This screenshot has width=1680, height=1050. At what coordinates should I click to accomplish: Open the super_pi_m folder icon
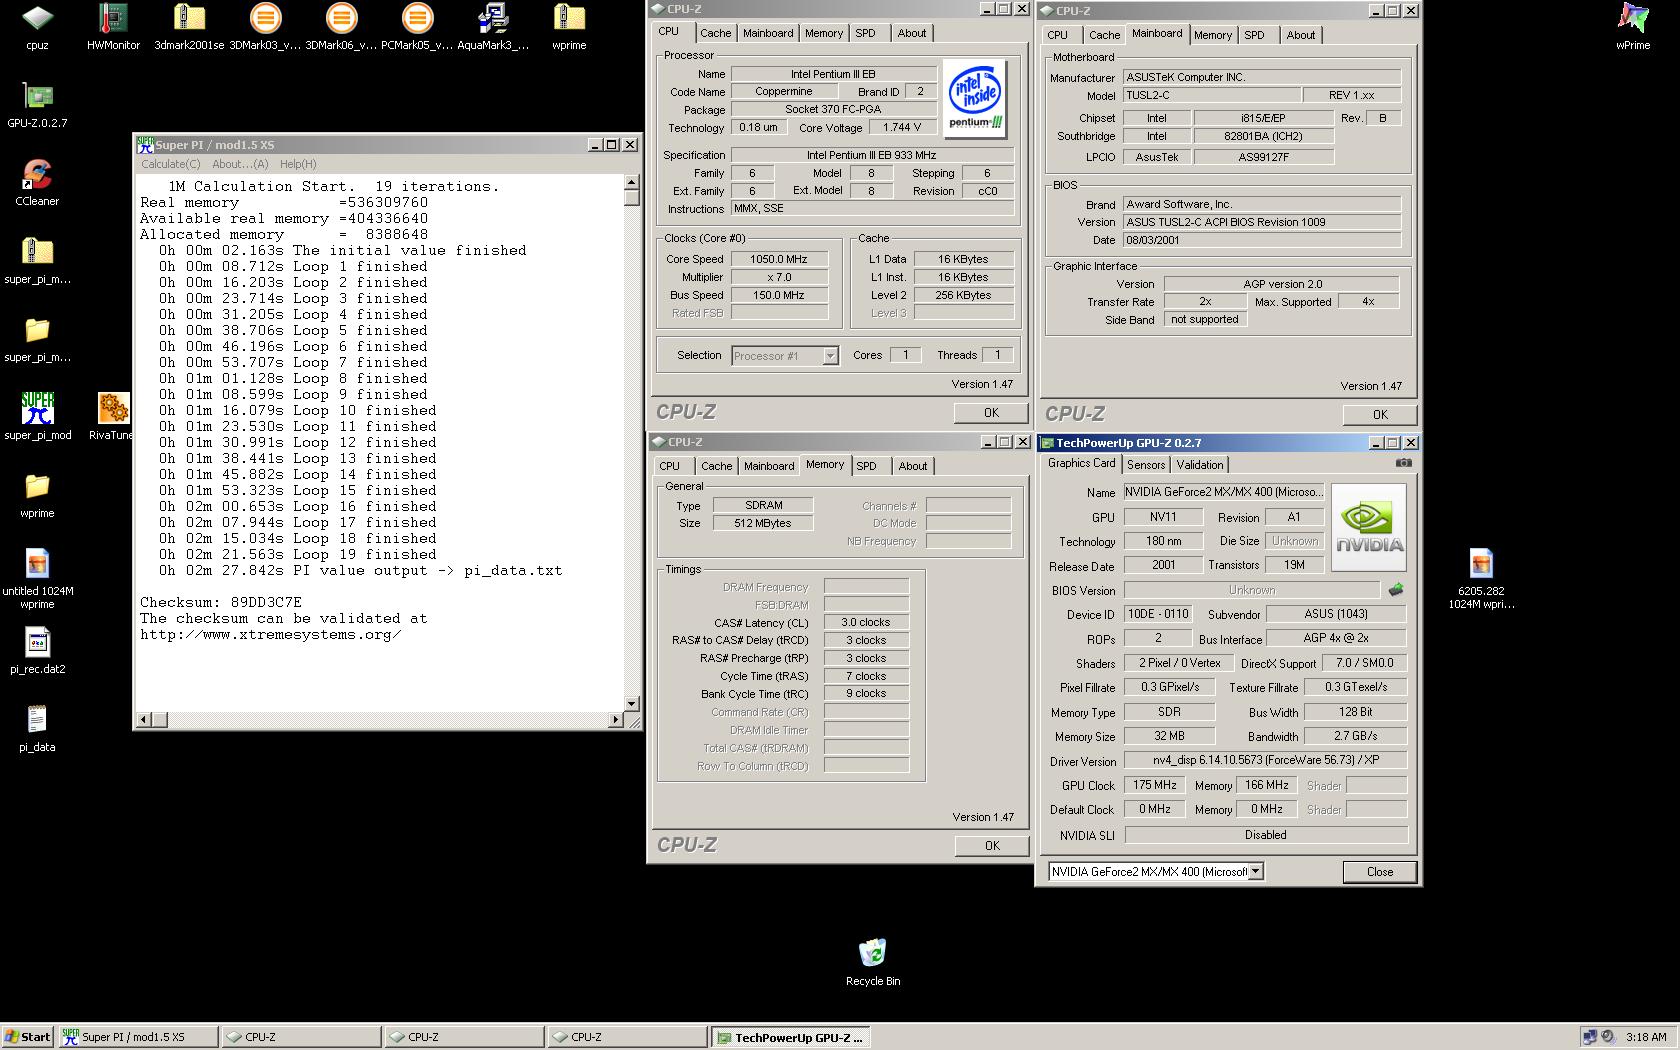[37, 338]
